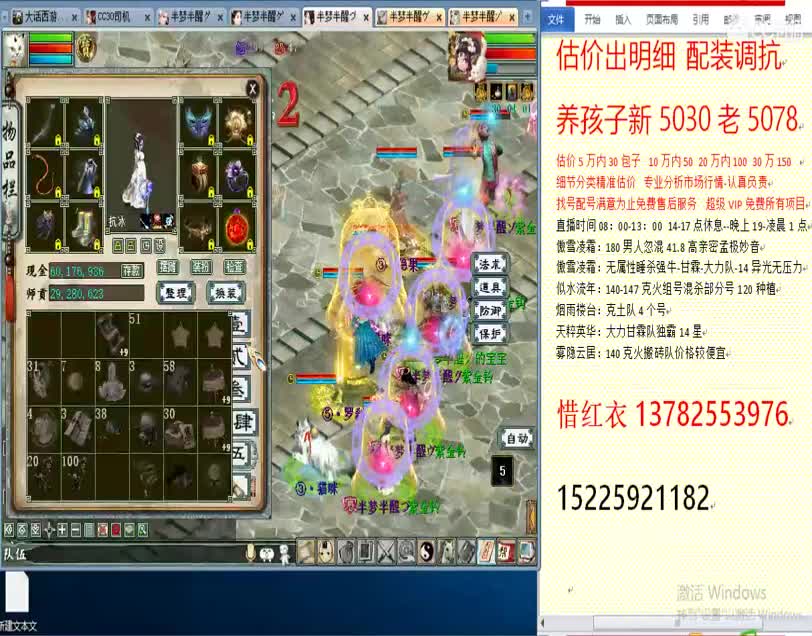The width and height of the screenshot is (812, 636).
Task: Close the inventory panel with X
Action: pos(252,89)
